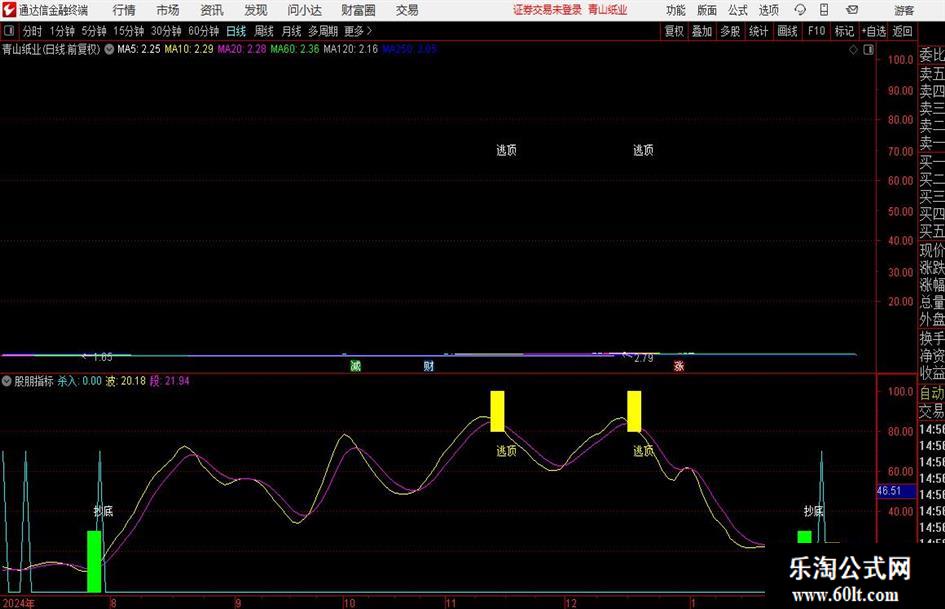Click the 叠加 overlay button
This screenshot has height=609, width=945.
point(702,31)
